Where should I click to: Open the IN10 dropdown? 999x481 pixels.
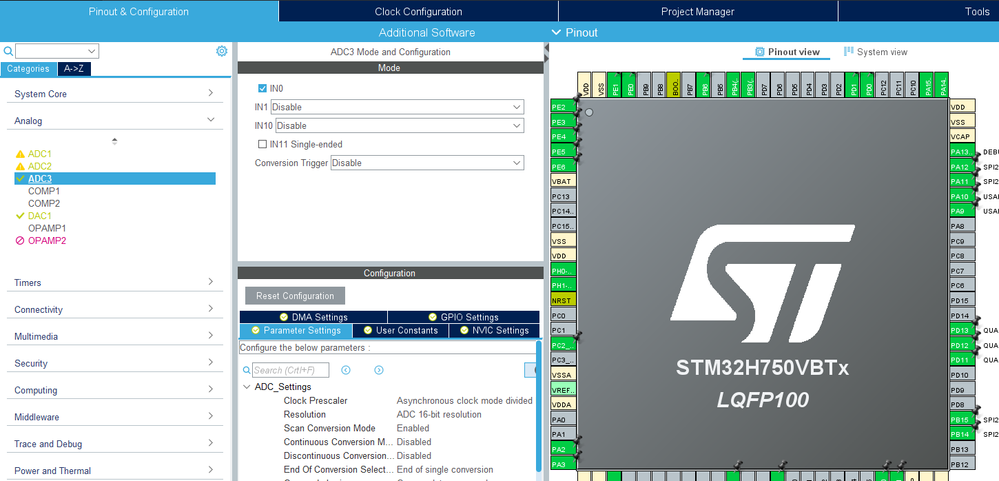[x=399, y=126]
